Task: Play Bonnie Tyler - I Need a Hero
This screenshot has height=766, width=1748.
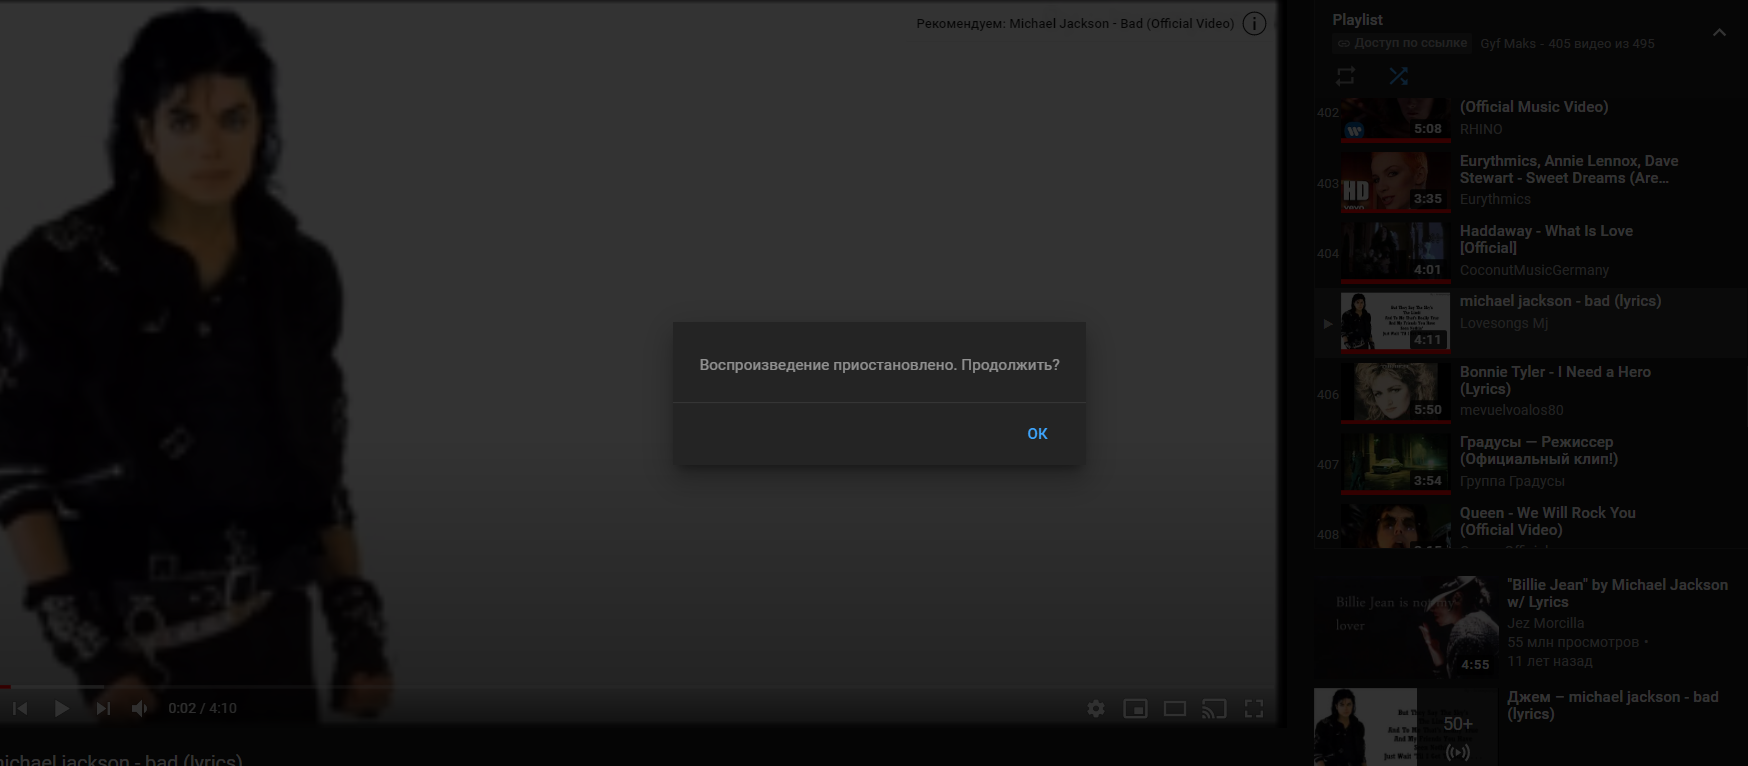Action: [1530, 394]
